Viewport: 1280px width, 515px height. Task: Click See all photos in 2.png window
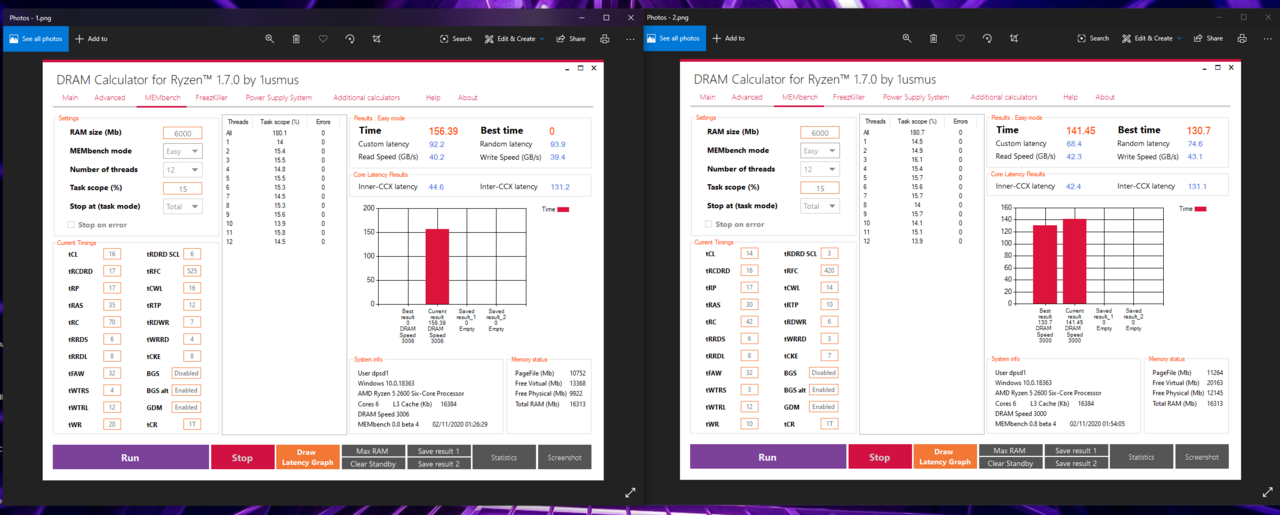pyautogui.click(x=673, y=39)
